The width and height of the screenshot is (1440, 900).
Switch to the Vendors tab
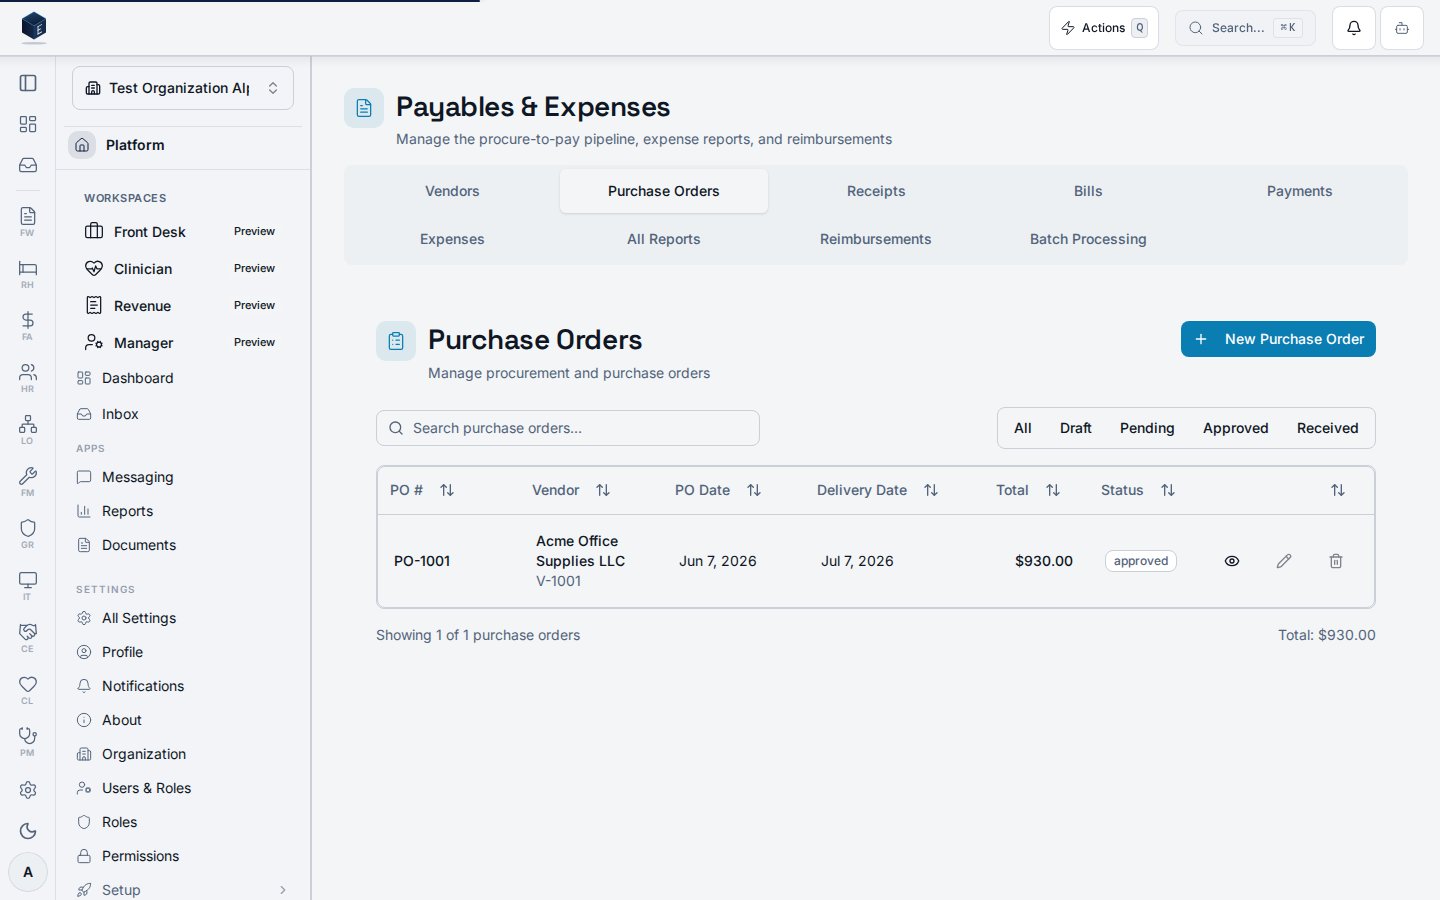452,191
